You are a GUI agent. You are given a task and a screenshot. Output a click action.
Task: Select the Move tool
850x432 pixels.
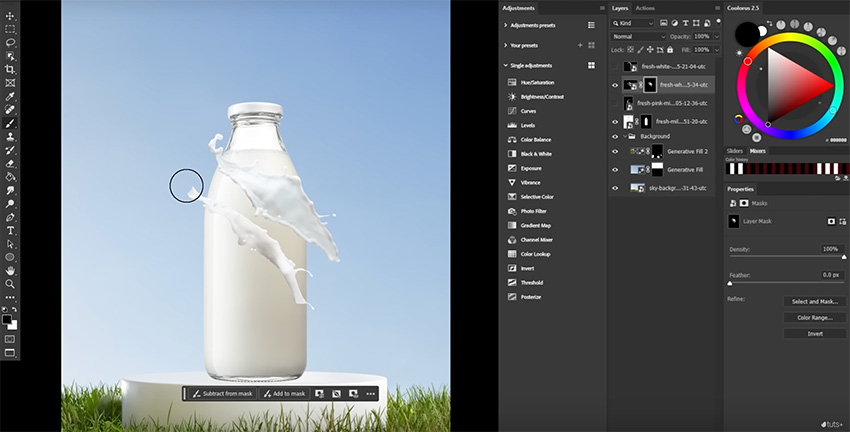(x=10, y=16)
